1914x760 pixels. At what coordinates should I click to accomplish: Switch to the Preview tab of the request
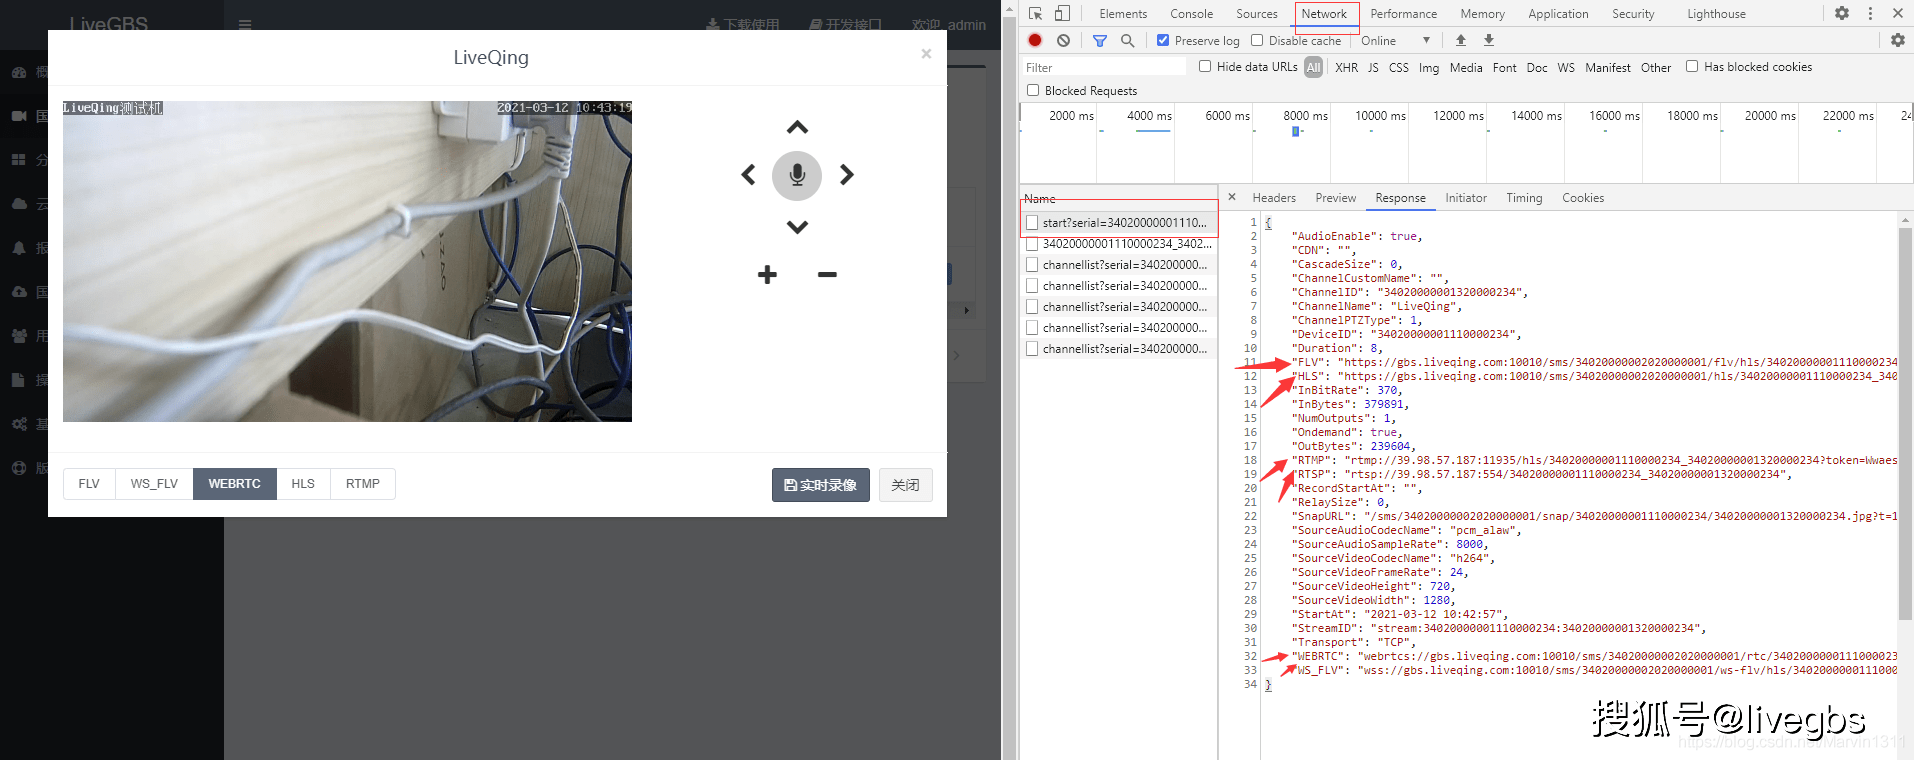point(1336,198)
